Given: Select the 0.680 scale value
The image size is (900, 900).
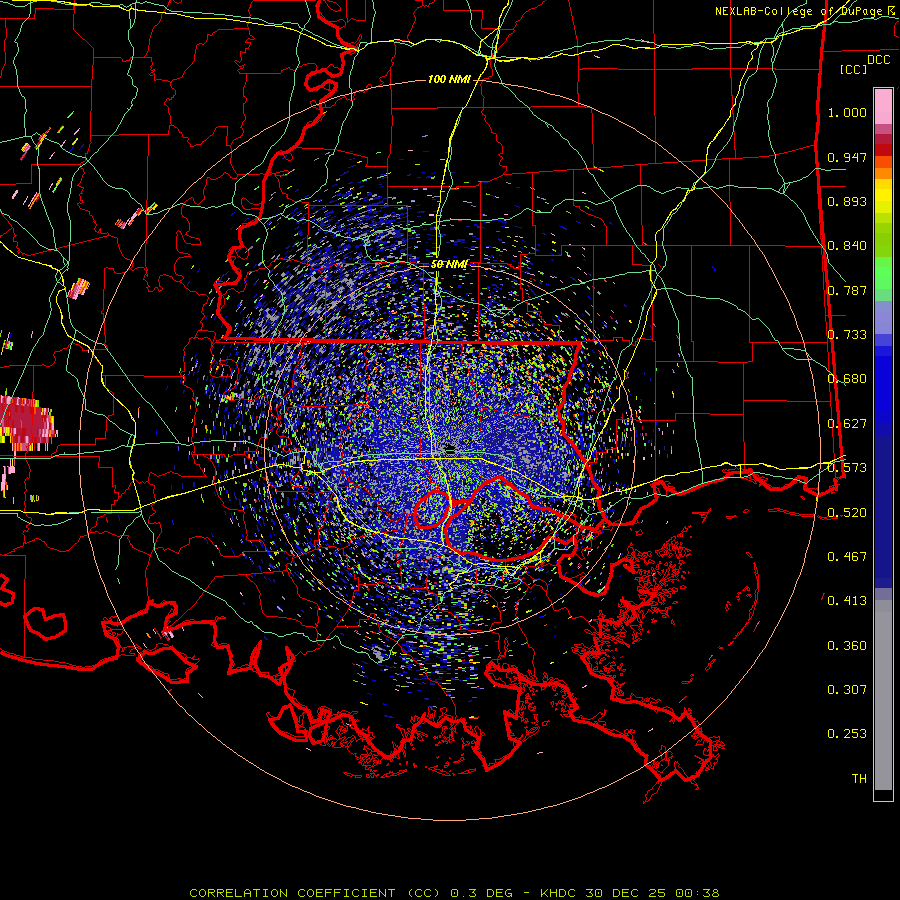Looking at the screenshot, I should [847, 379].
